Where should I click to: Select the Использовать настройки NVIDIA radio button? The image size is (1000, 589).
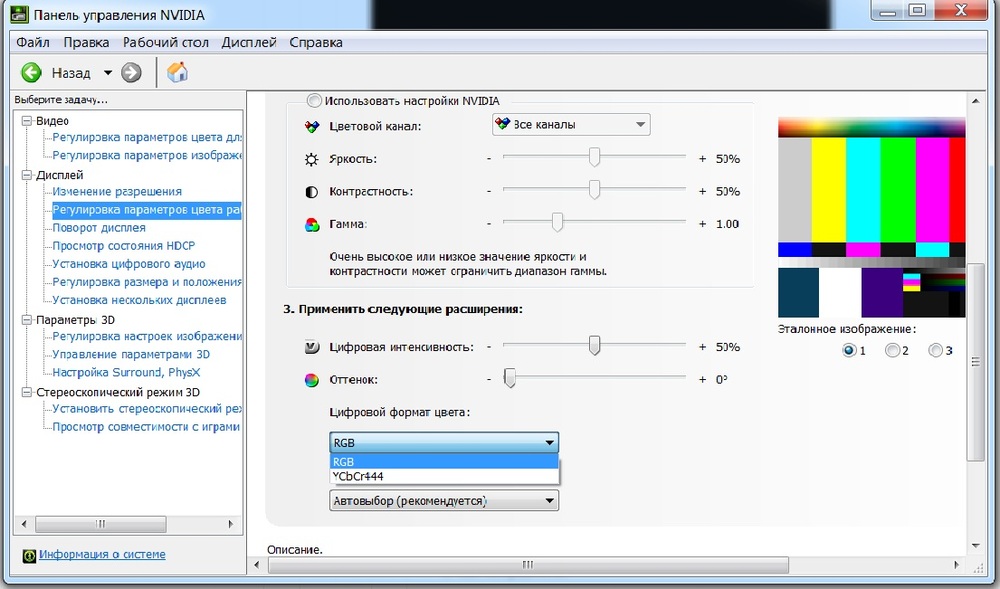[x=314, y=101]
